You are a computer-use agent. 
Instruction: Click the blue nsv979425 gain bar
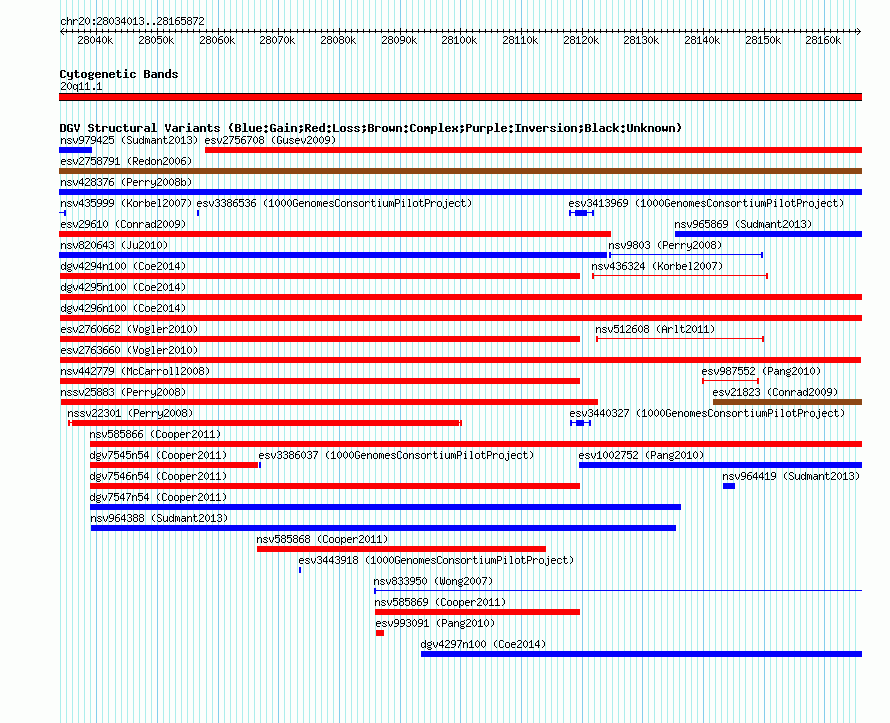tap(75, 150)
